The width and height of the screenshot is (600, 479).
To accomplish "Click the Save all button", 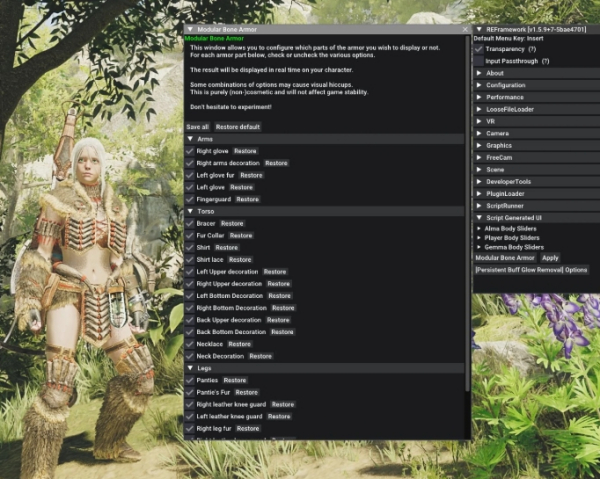I will tap(197, 127).
